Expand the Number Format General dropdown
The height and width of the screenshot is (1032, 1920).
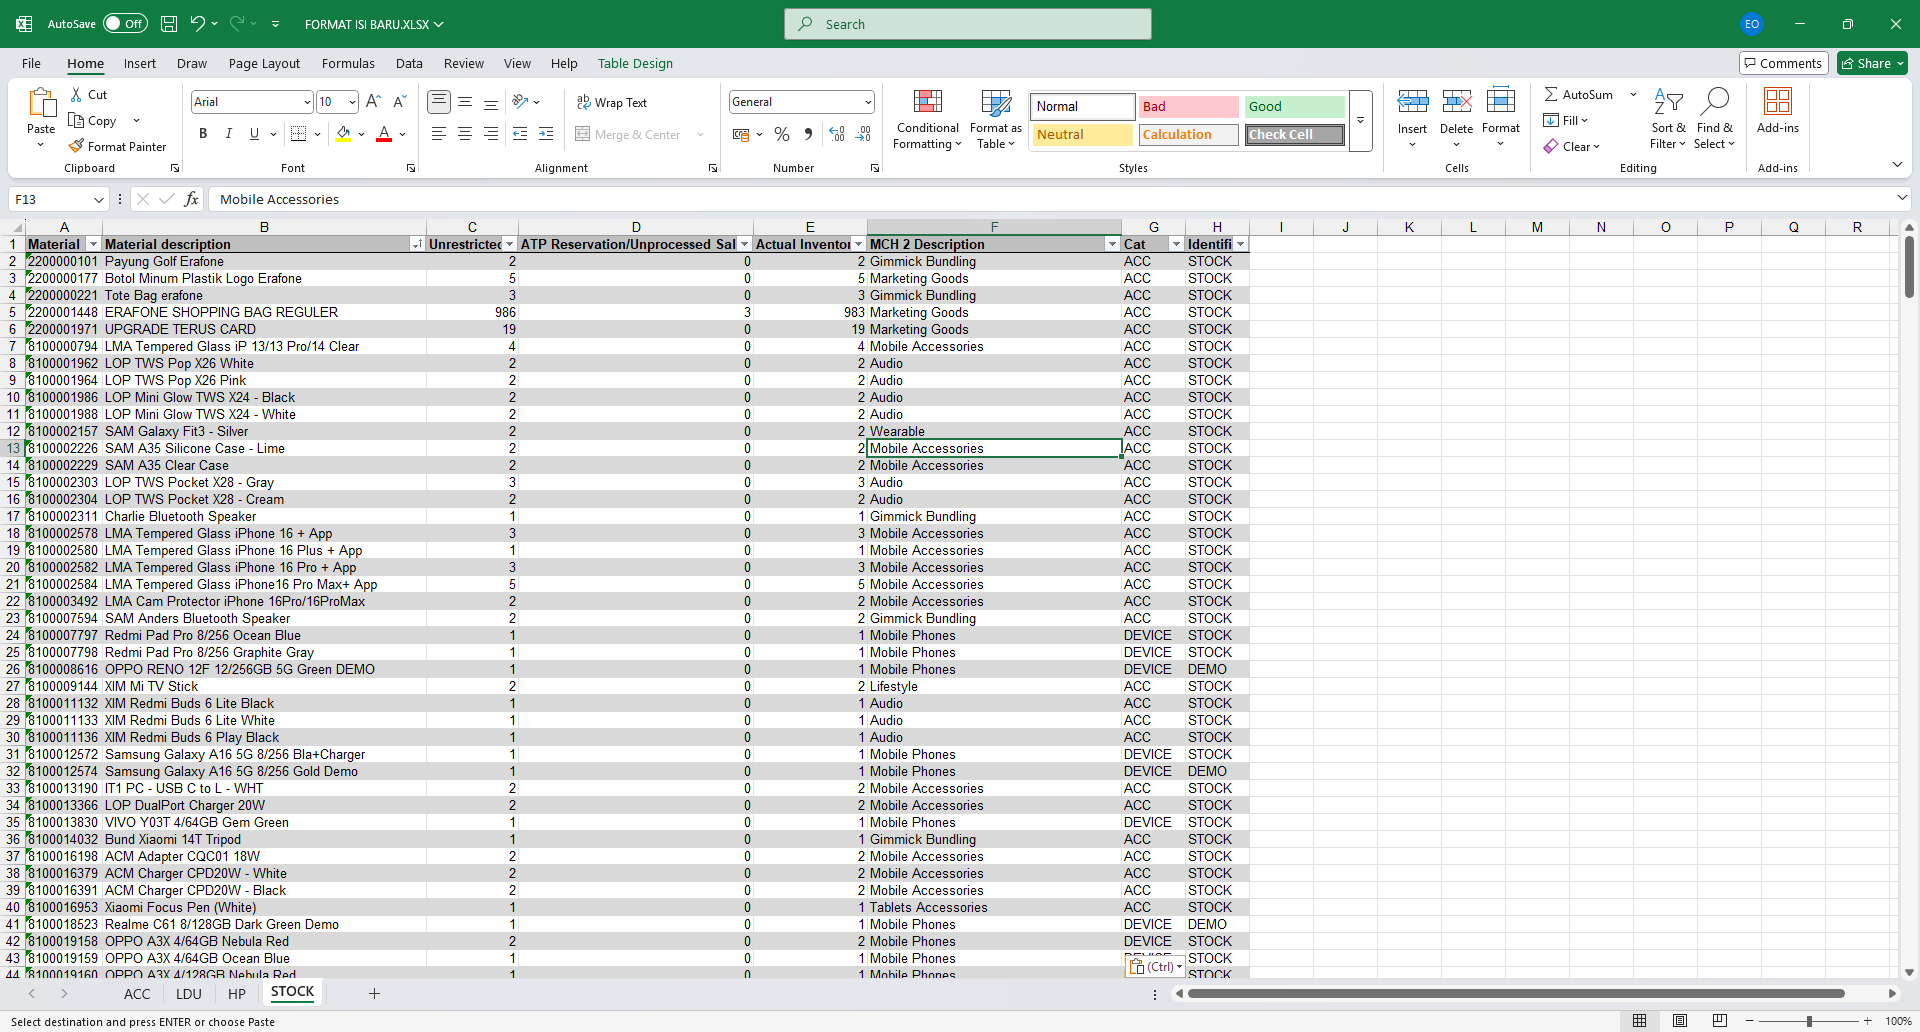pos(867,102)
